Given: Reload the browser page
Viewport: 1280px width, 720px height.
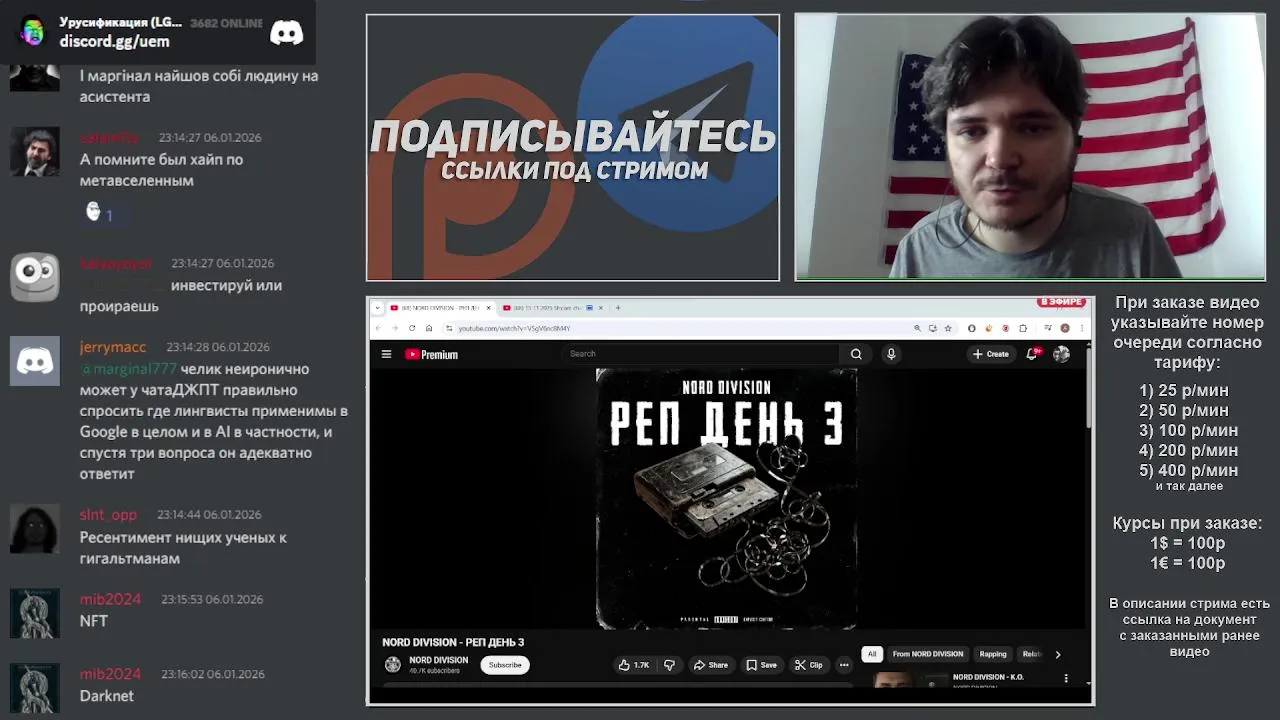Looking at the screenshot, I should pyautogui.click(x=411, y=328).
